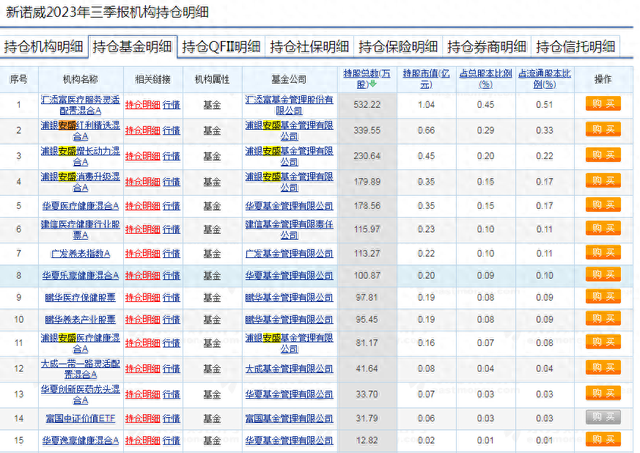Image resolution: width=640 pixels, height=453 pixels.
Task: Open fund 华夏乐享健康混合A
Action: pyautogui.click(x=80, y=275)
